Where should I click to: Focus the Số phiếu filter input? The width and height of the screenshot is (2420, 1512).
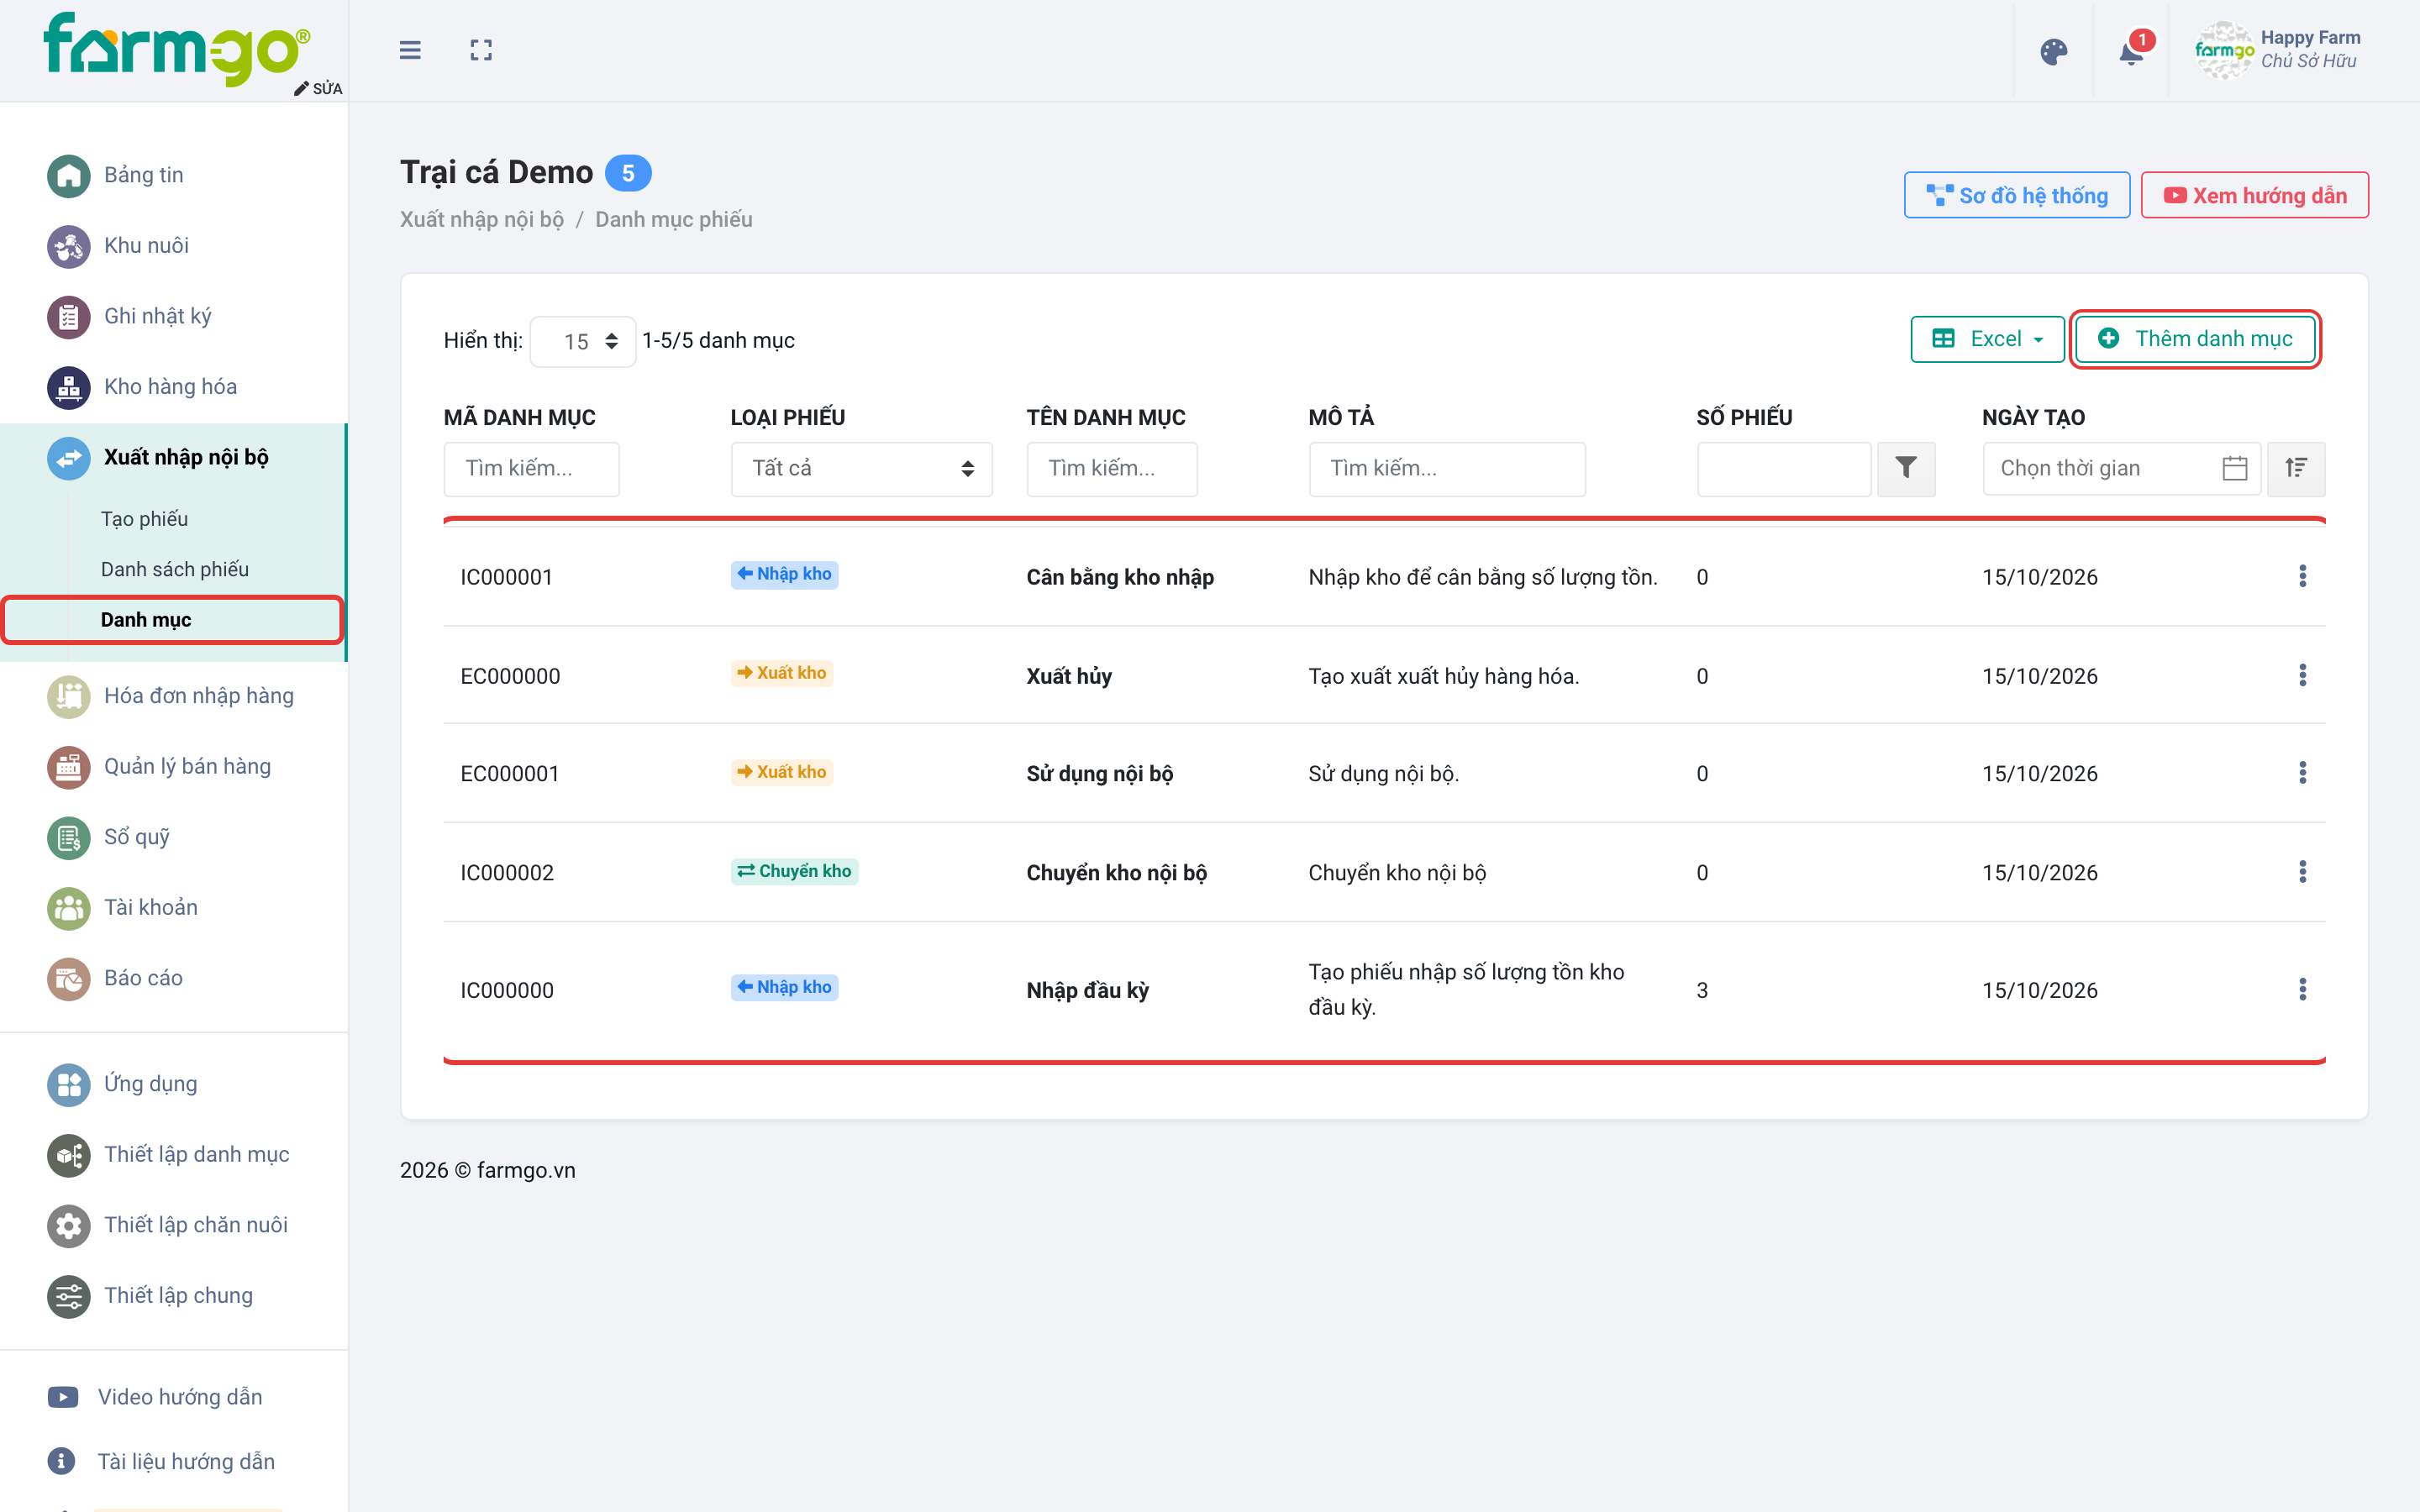tap(1784, 468)
